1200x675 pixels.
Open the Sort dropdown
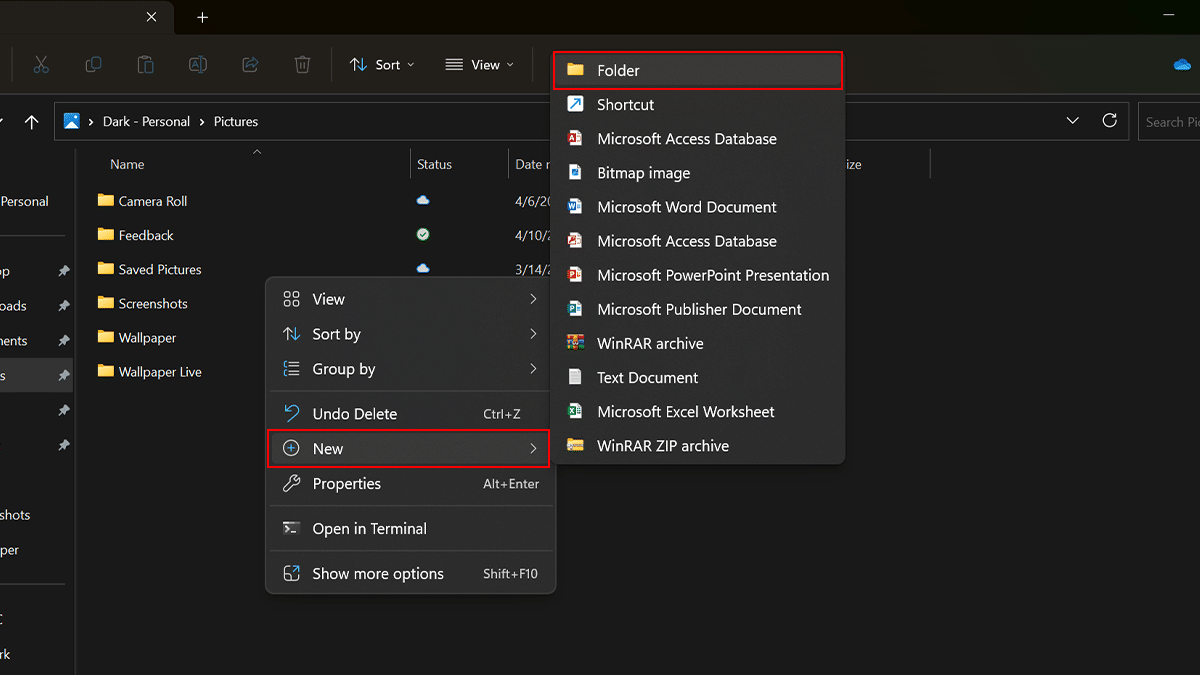click(x=381, y=64)
